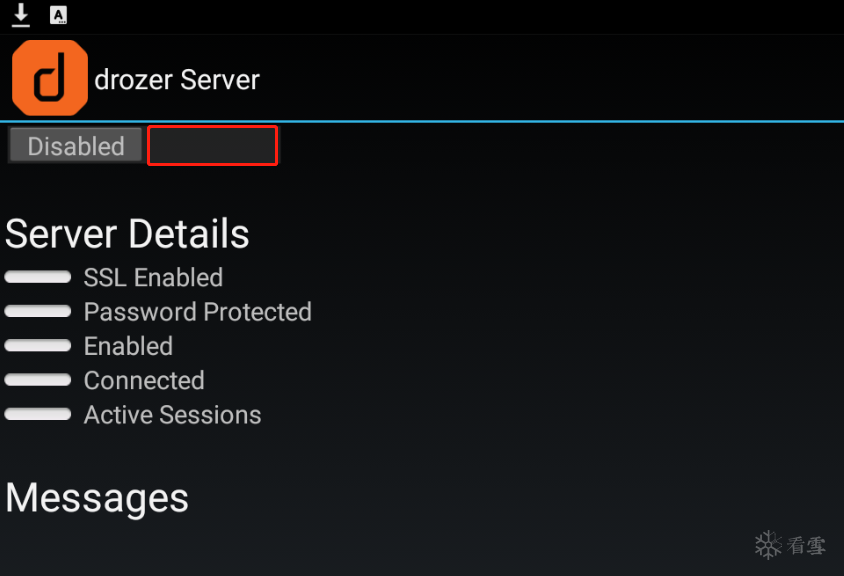Tap the download notification icon
844x576 pixels.
pyautogui.click(x=21, y=15)
